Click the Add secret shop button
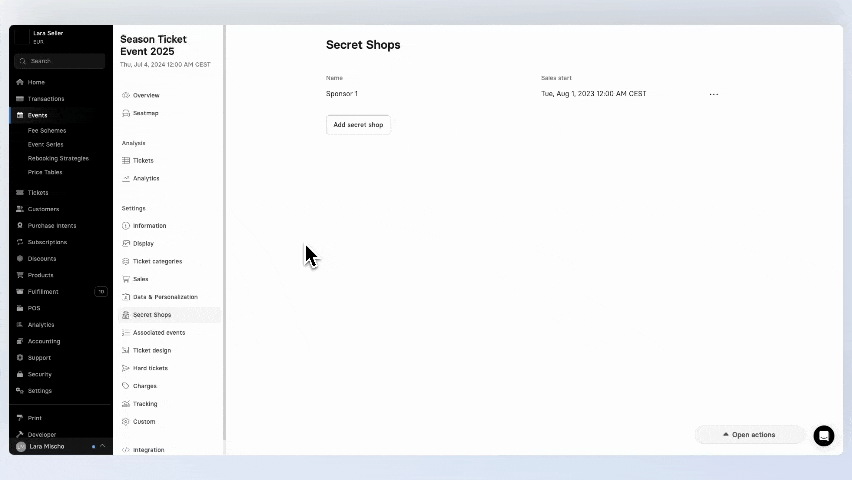This screenshot has height=480, width=852. (x=358, y=125)
